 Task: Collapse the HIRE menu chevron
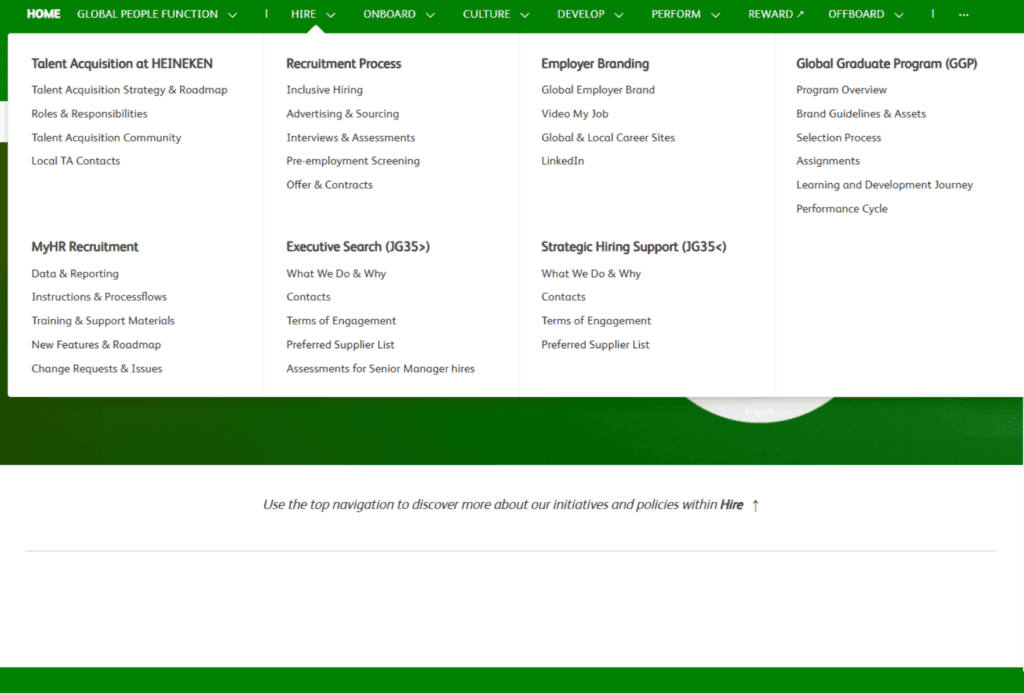click(x=330, y=15)
